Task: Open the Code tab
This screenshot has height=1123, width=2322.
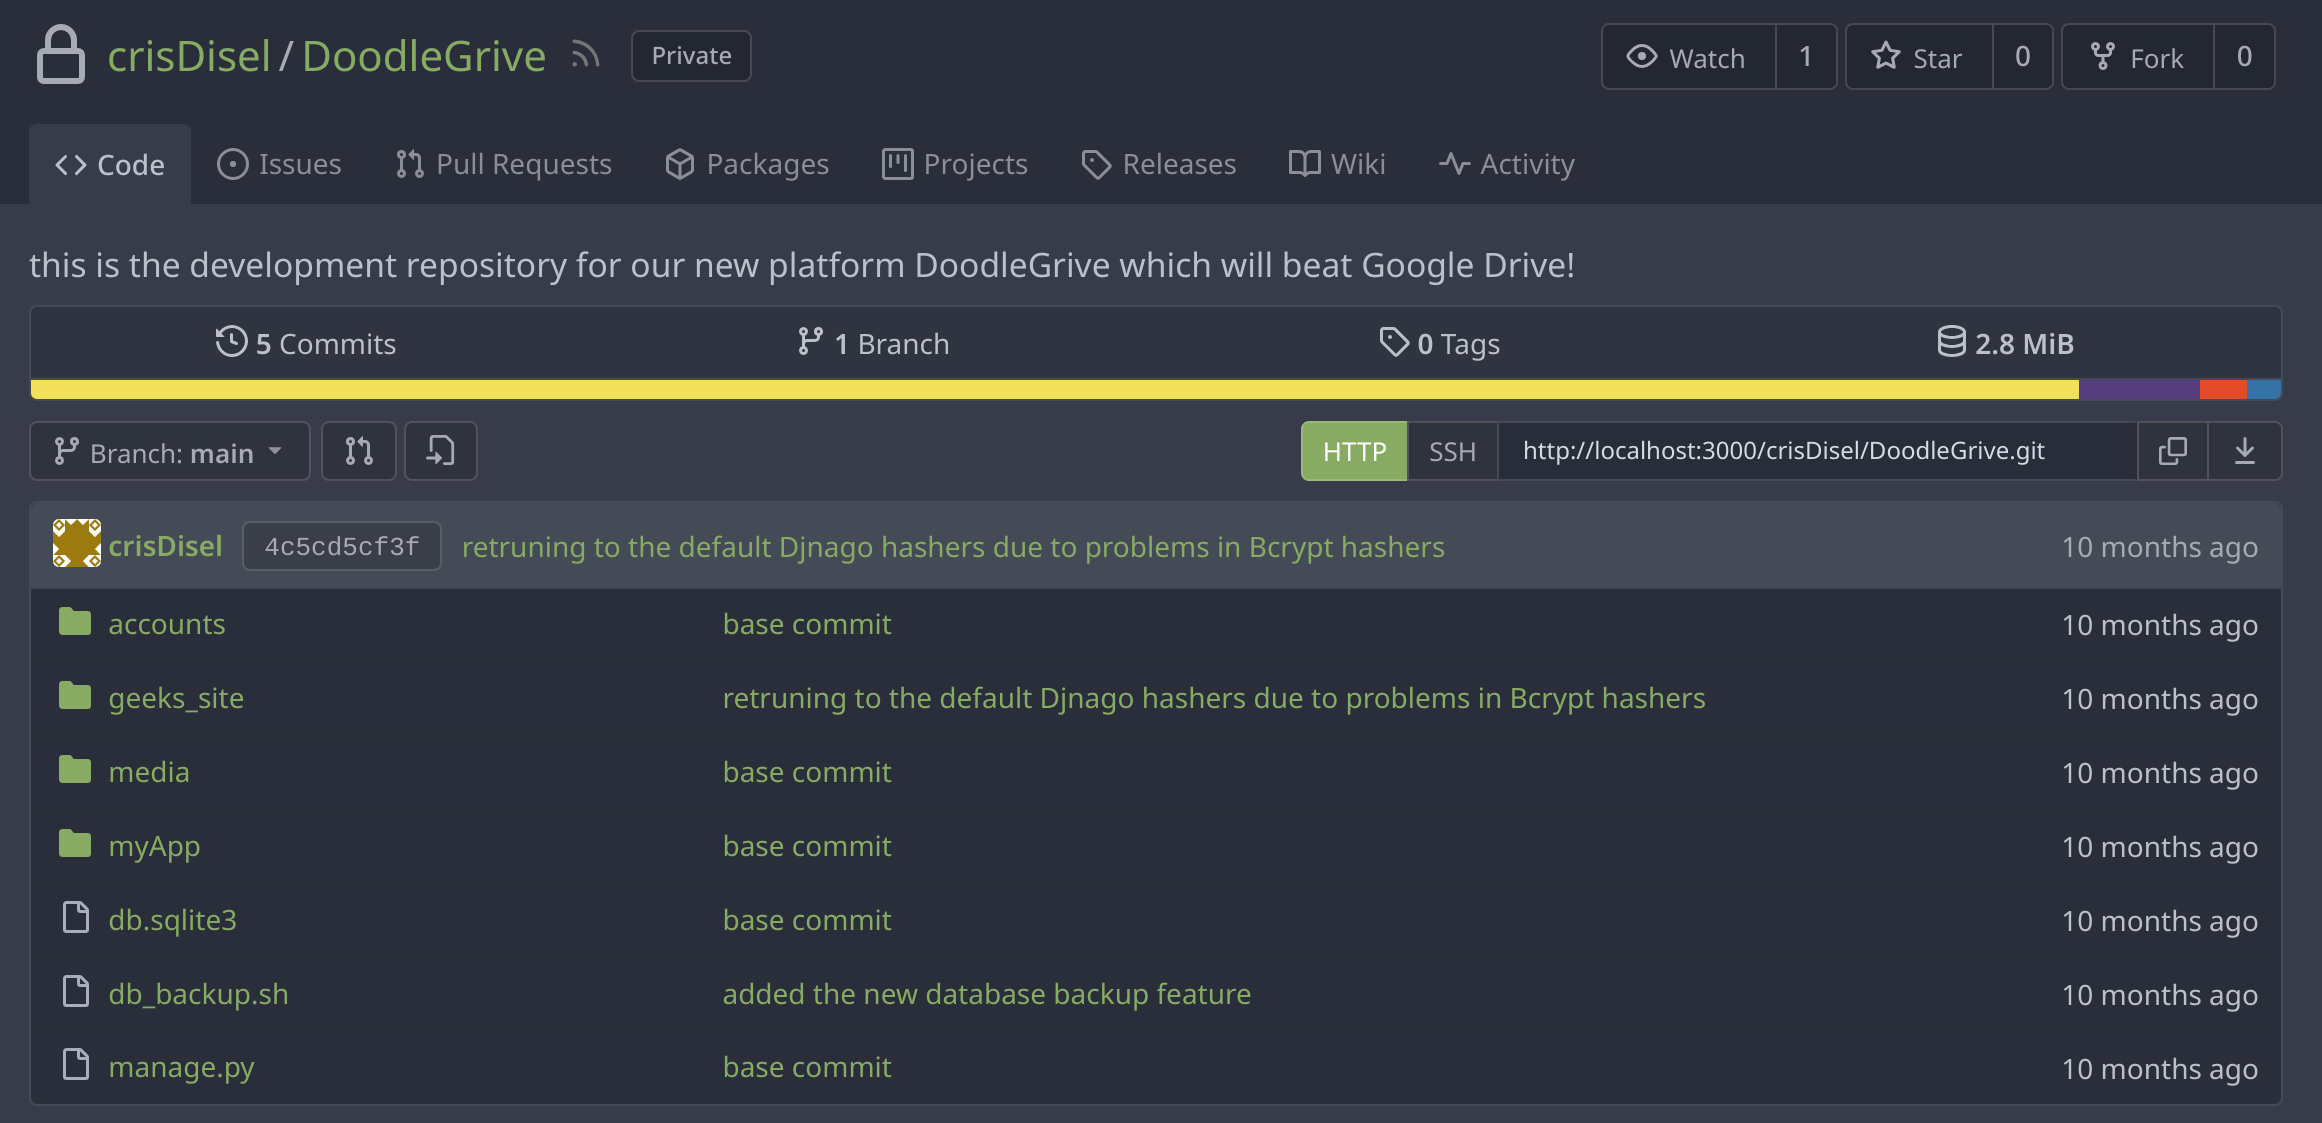Action: click(110, 164)
